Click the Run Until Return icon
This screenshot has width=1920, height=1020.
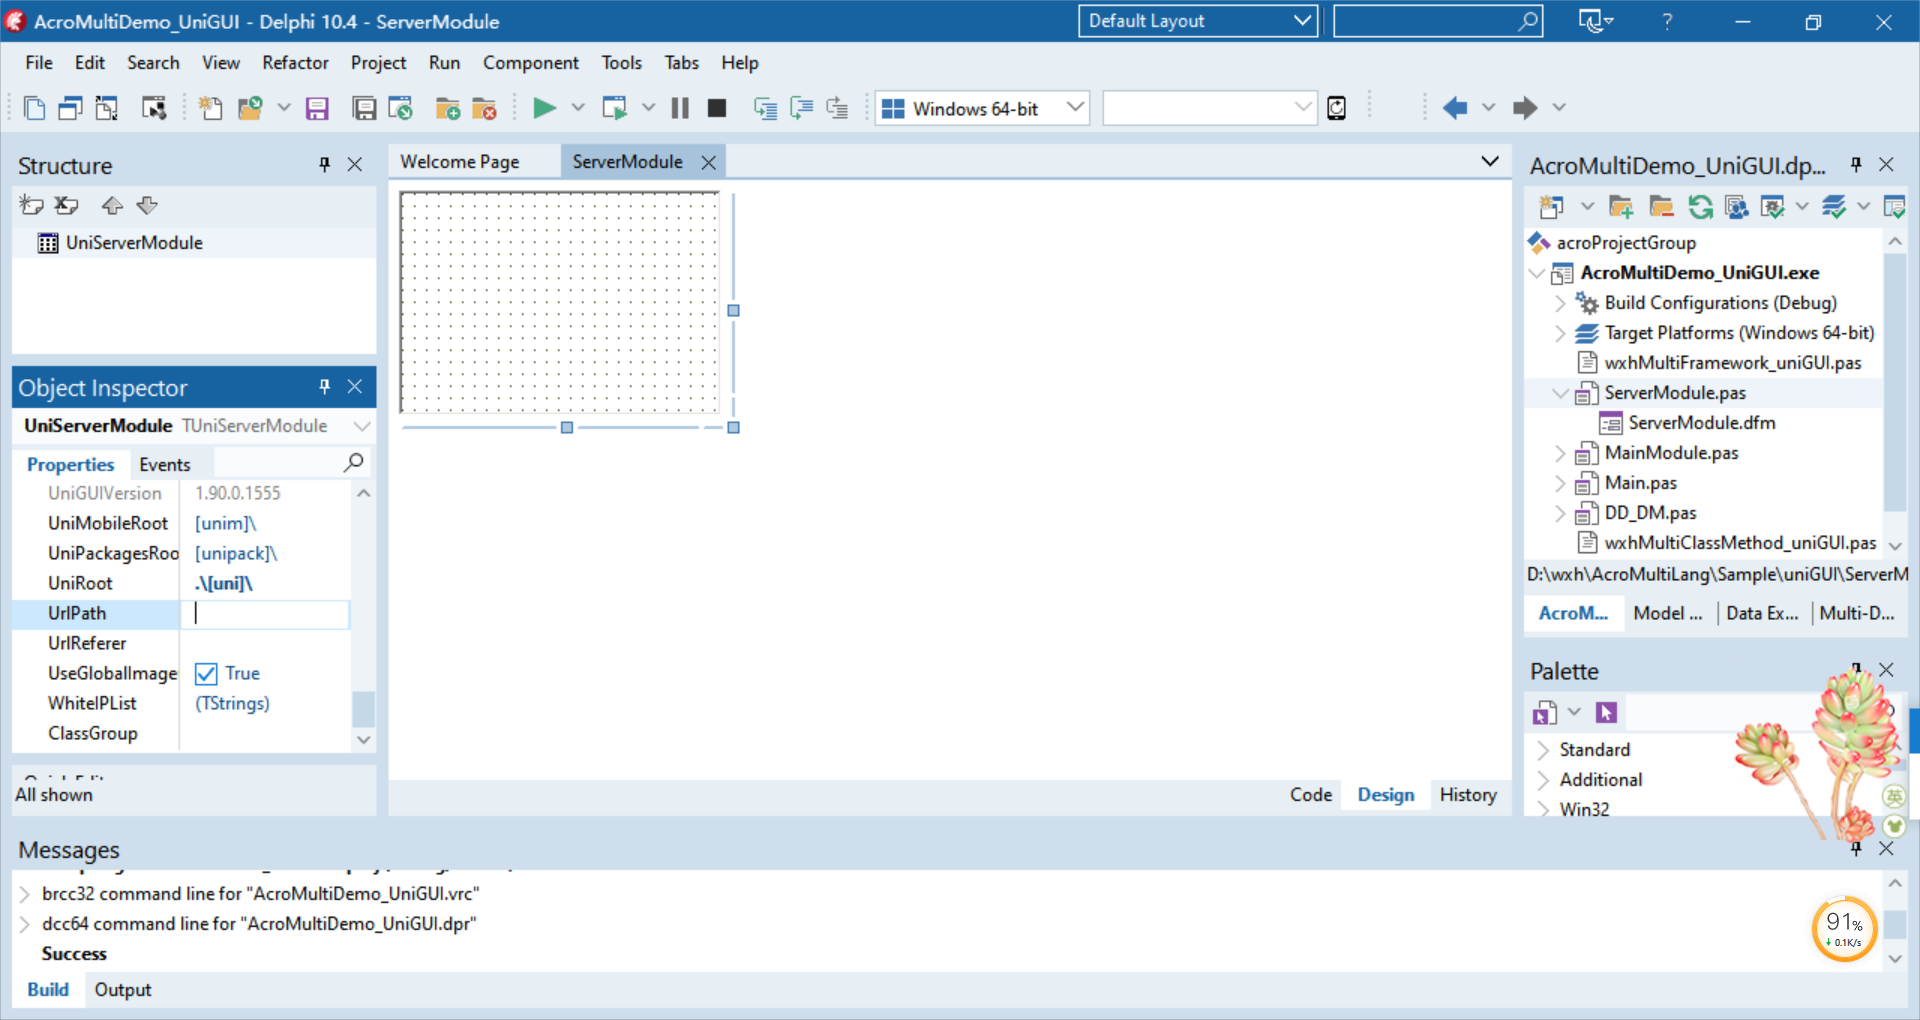click(x=837, y=108)
